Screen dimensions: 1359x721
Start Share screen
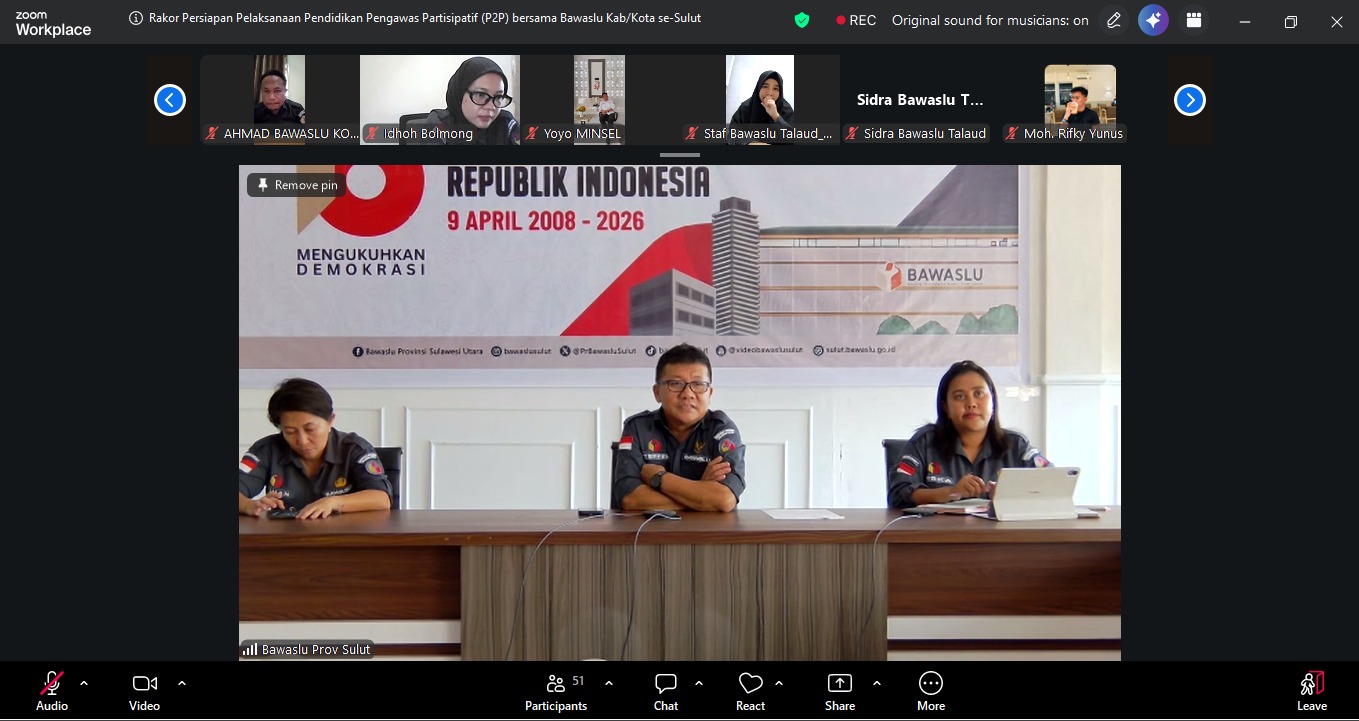(x=840, y=691)
